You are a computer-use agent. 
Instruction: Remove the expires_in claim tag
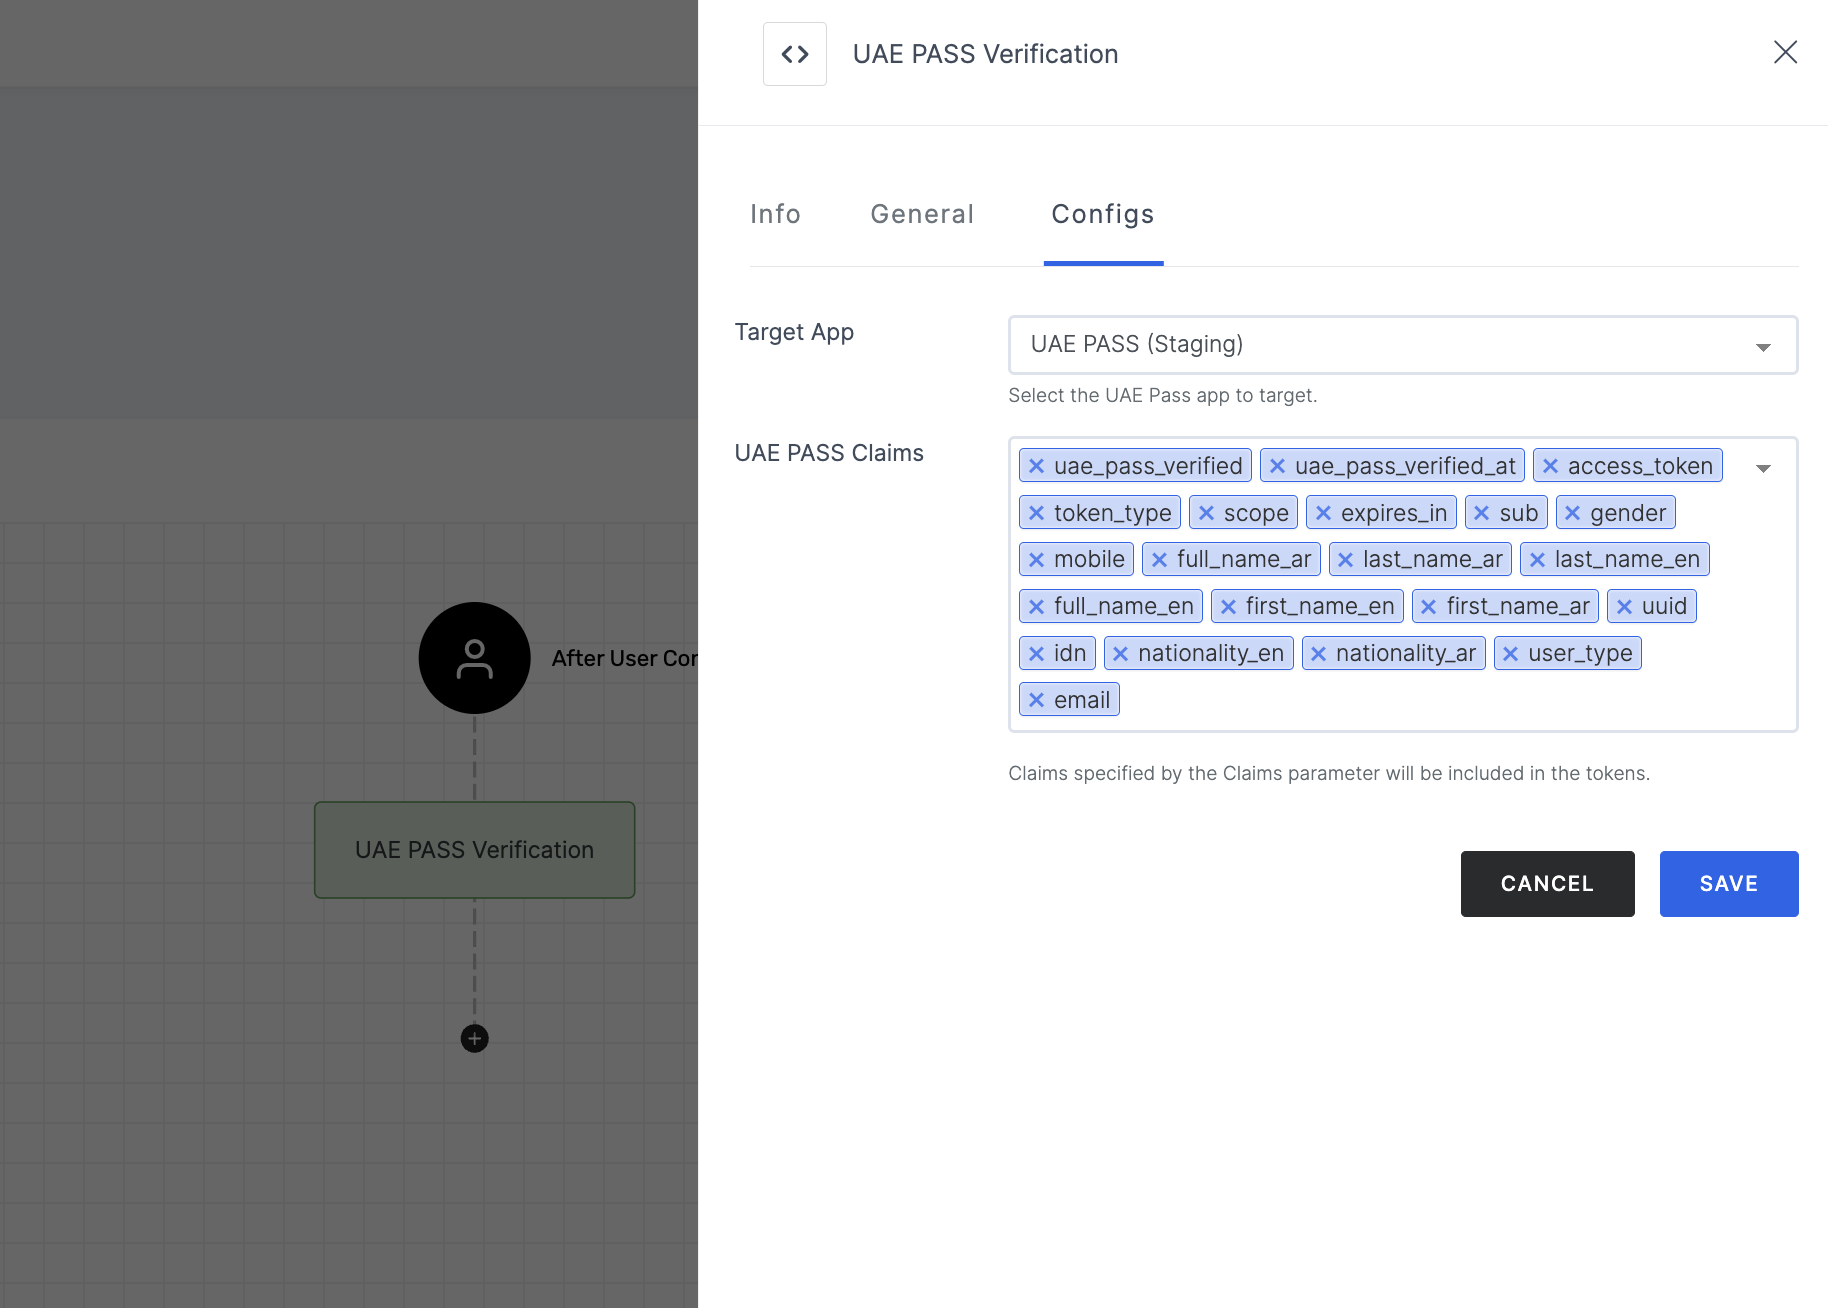coord(1324,513)
